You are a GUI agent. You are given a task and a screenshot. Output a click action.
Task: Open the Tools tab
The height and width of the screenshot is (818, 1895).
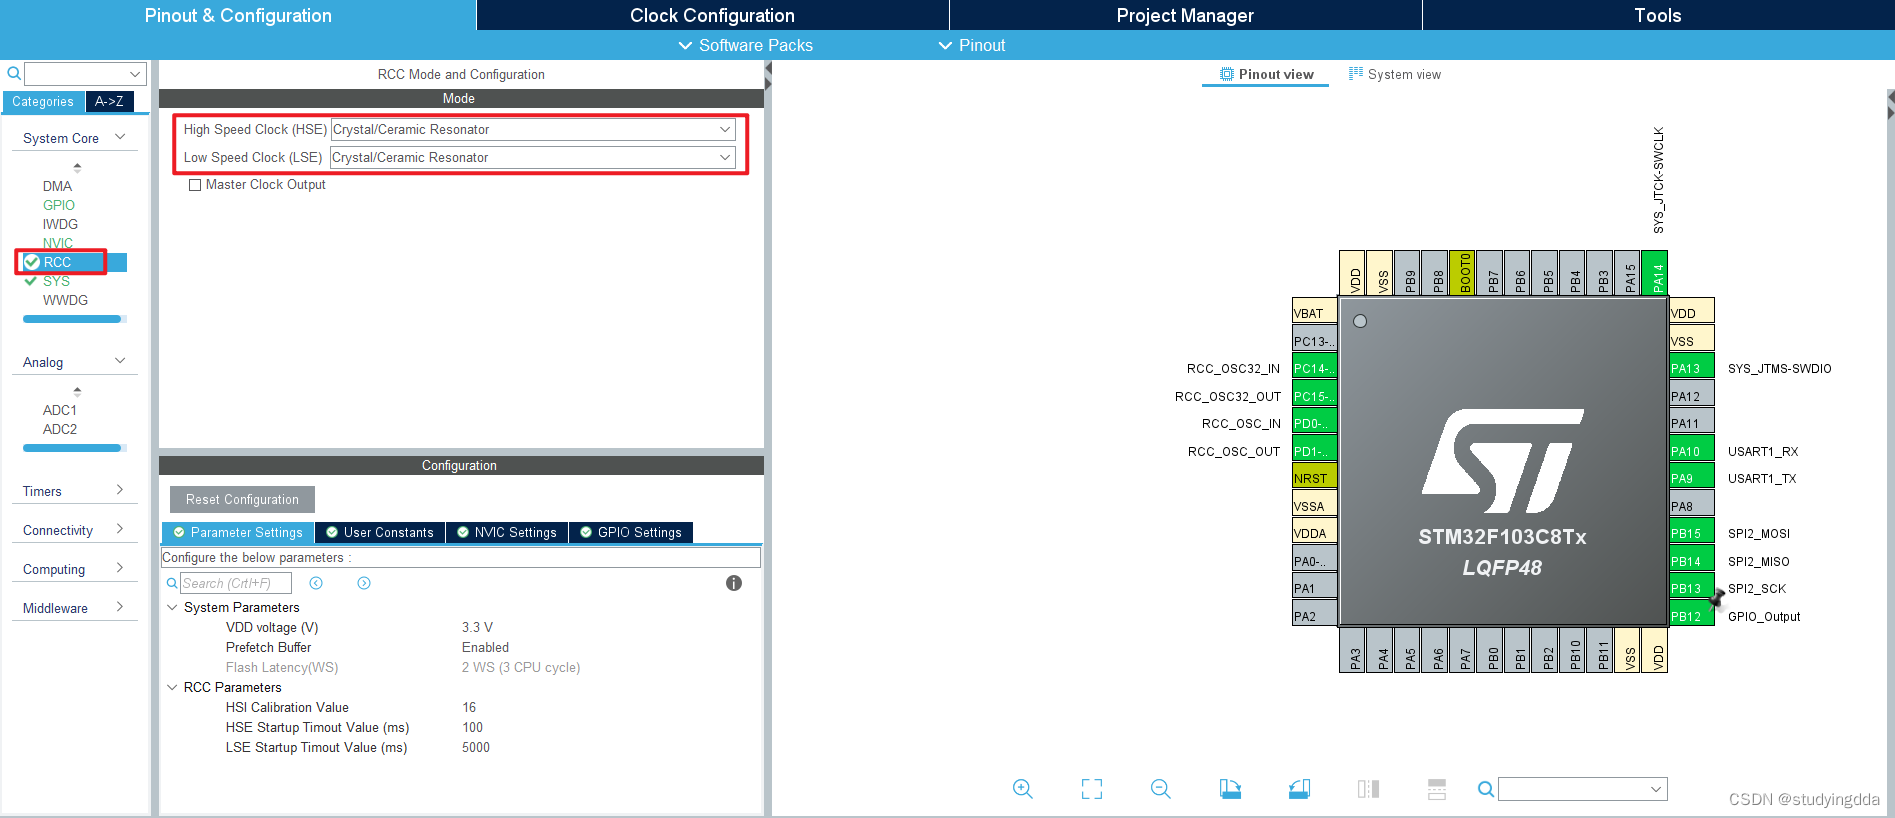[x=1658, y=15]
